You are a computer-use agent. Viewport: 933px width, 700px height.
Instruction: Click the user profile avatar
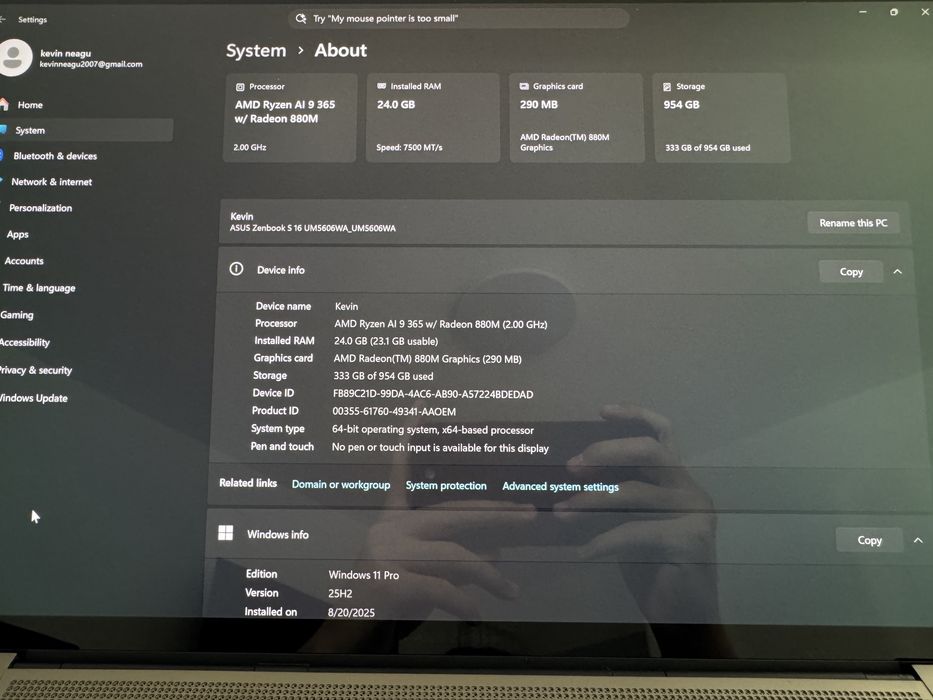[x=14, y=58]
